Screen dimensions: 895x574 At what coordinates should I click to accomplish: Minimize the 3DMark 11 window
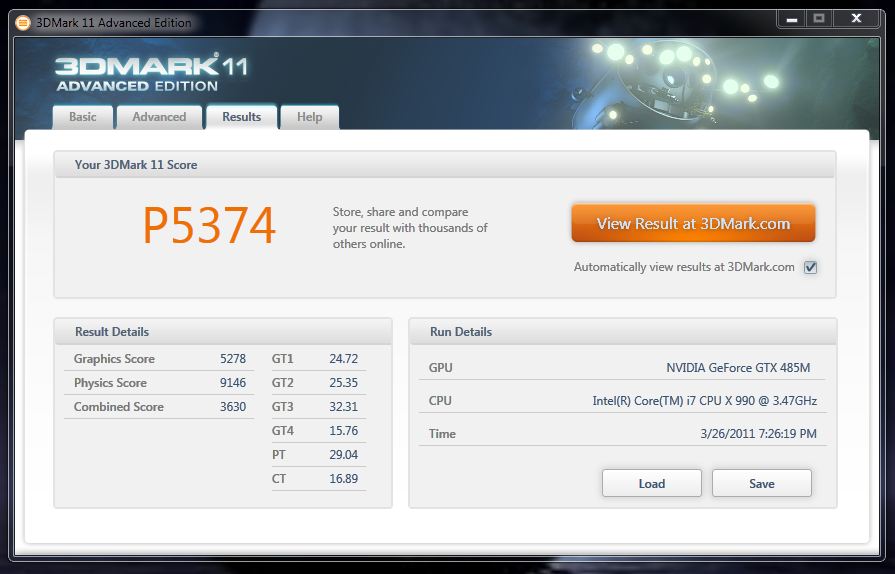tap(791, 19)
